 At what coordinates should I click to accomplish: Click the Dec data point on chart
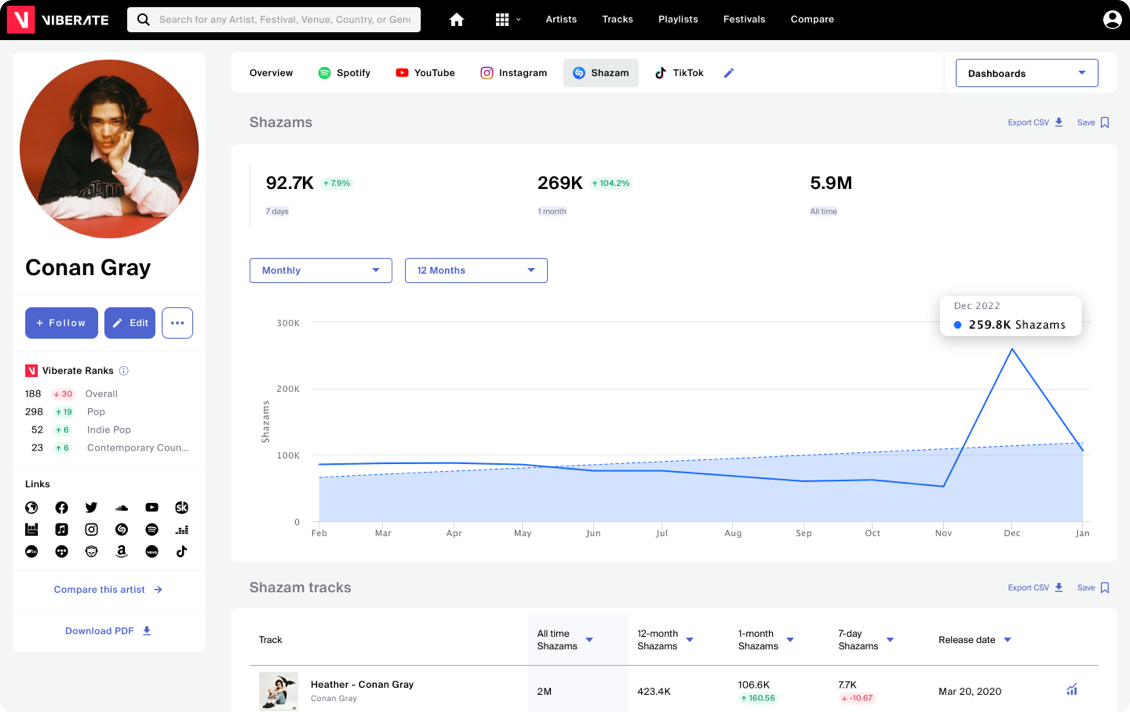(1012, 350)
